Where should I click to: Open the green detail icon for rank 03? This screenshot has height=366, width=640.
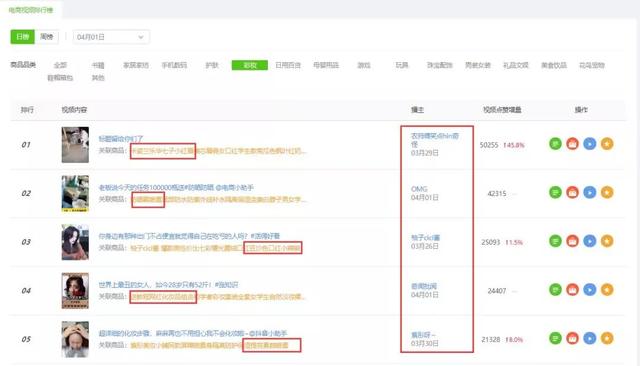coord(555,241)
